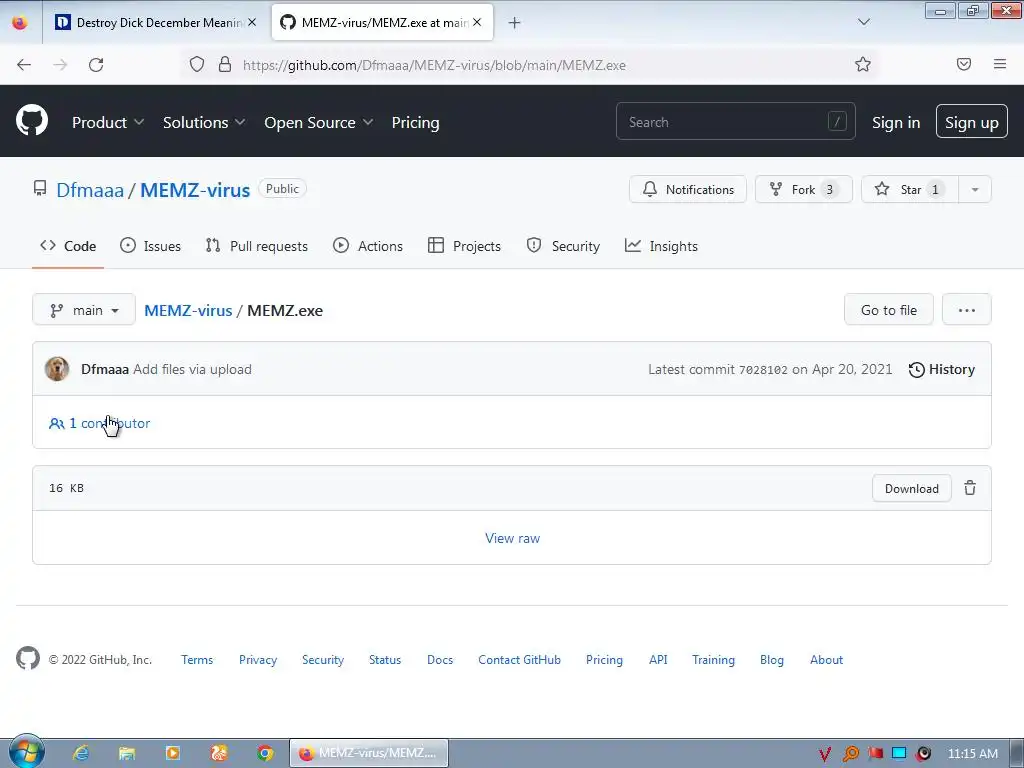The height and width of the screenshot is (768, 1024).
Task: Close the Destroy Dick December tab
Action: [x=252, y=22]
